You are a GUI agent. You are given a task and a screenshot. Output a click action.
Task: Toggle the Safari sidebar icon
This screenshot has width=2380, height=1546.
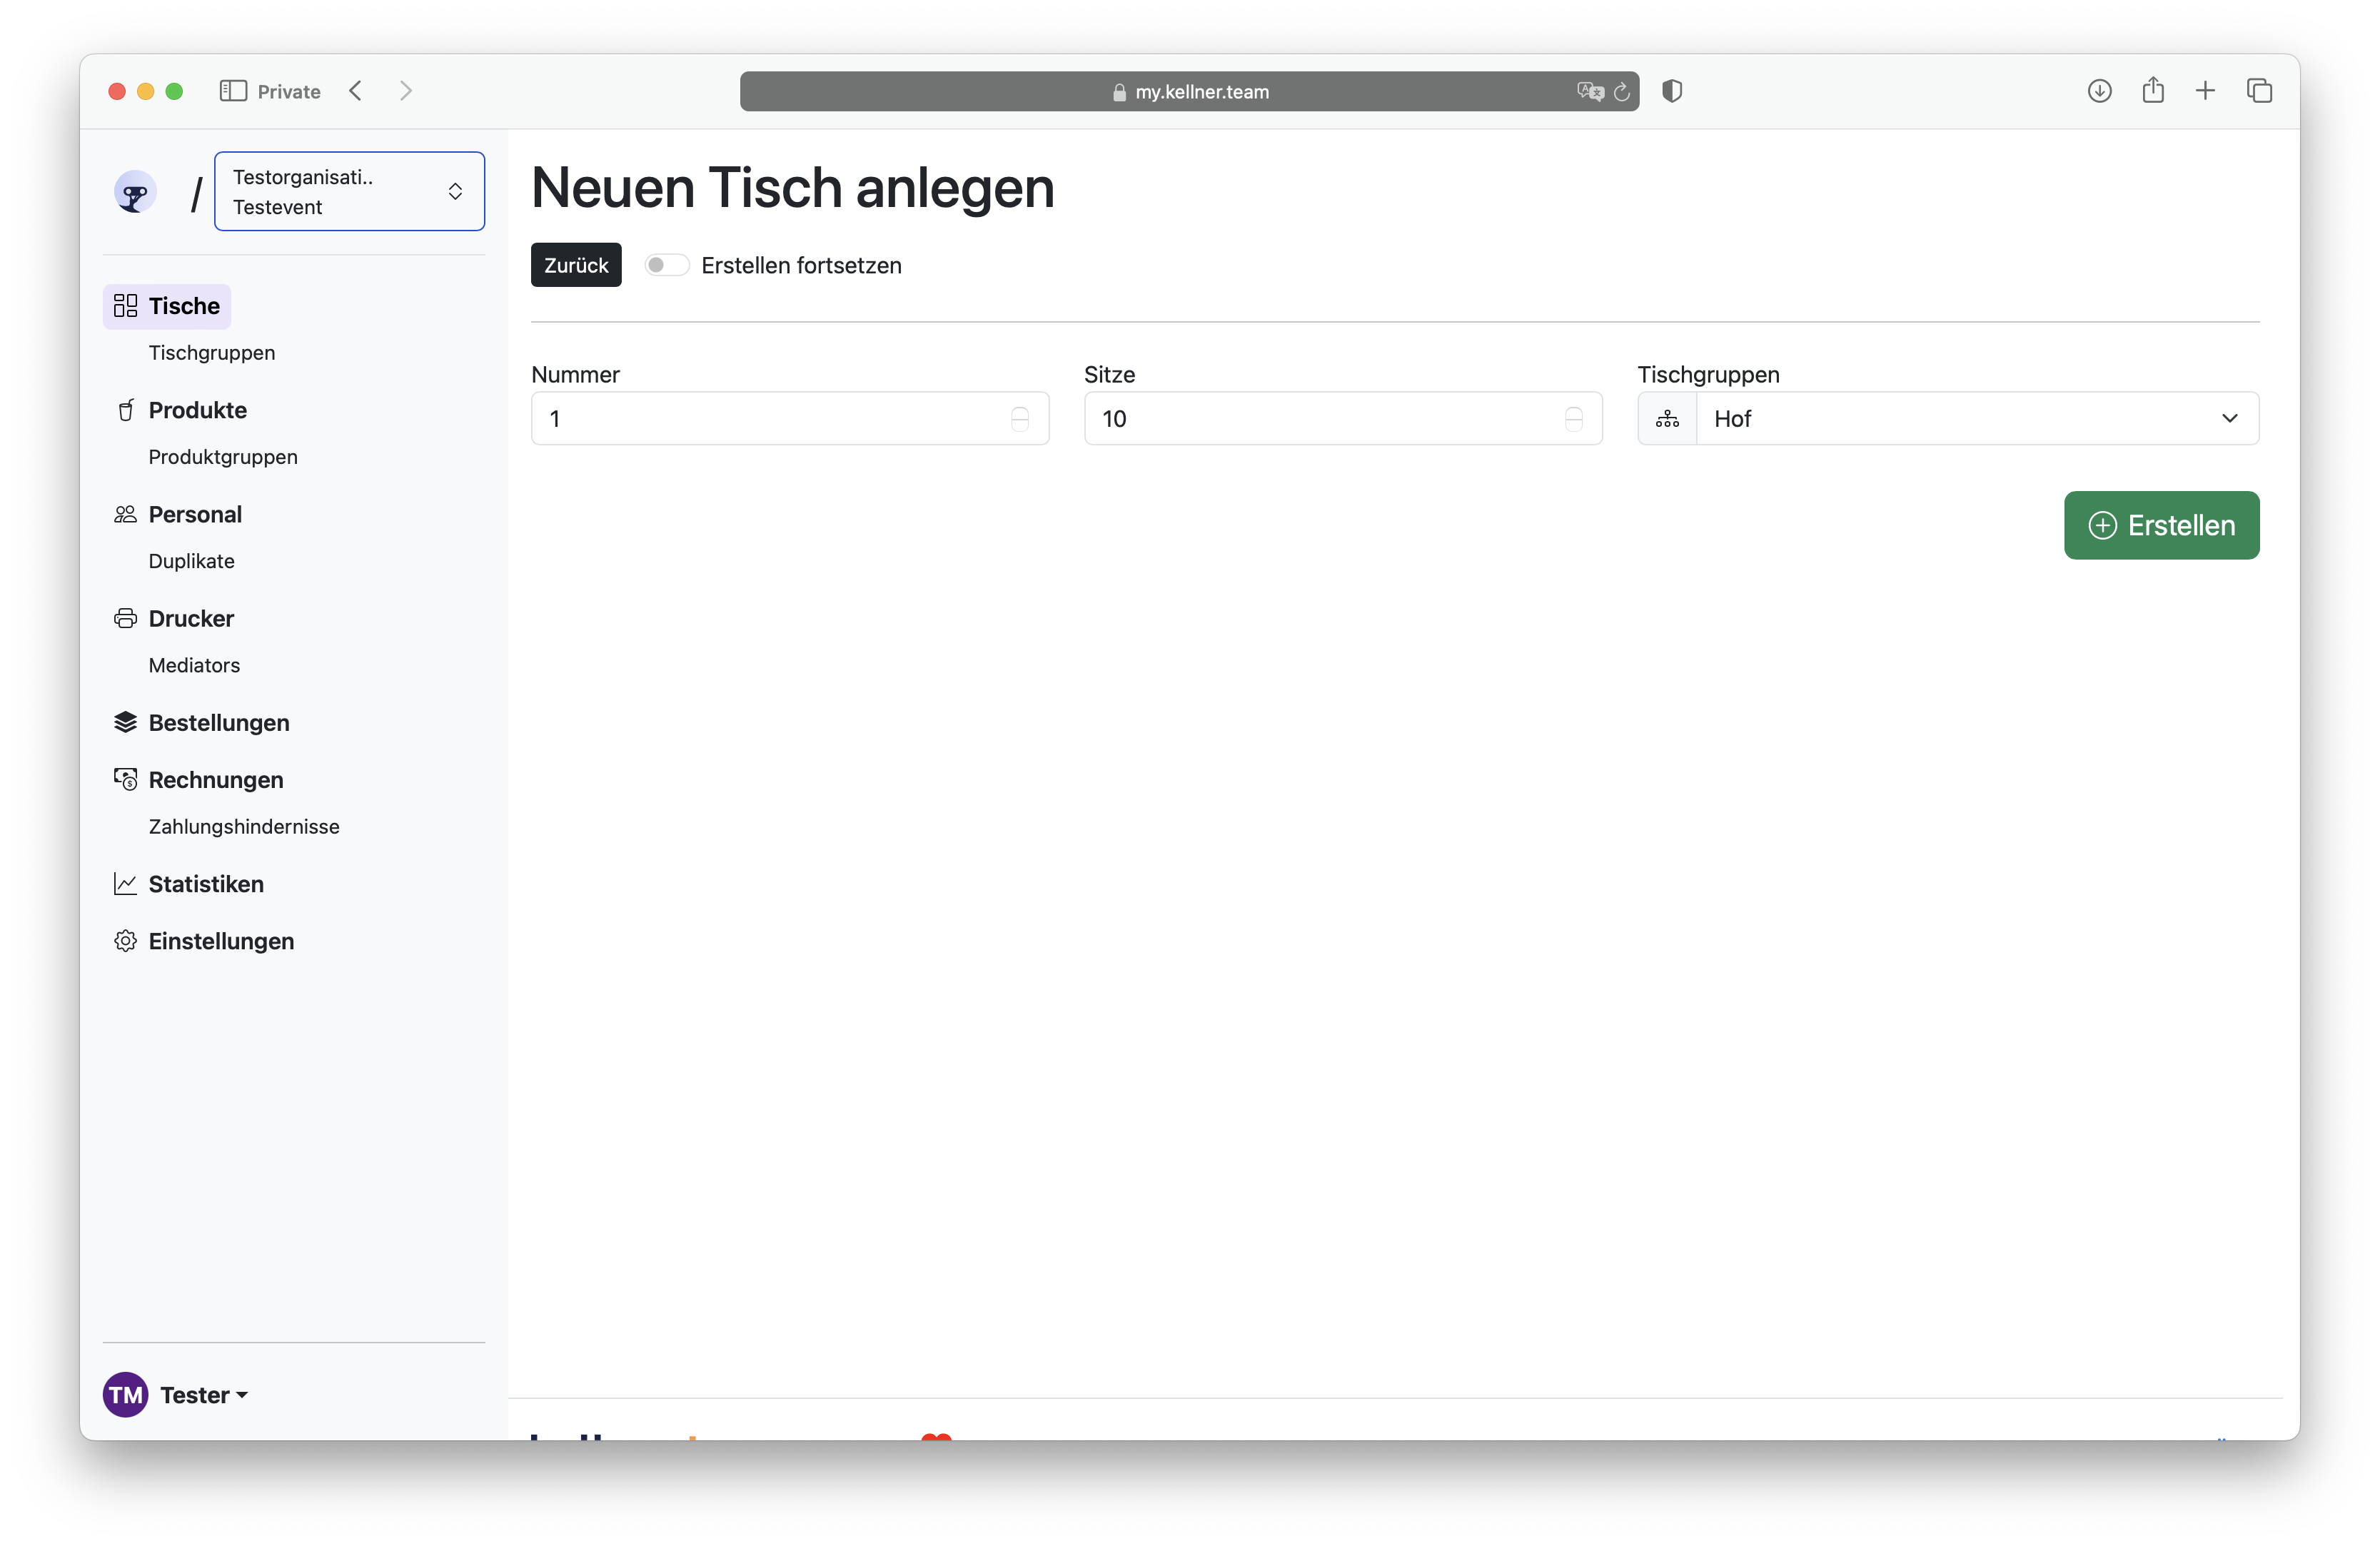pyautogui.click(x=233, y=91)
